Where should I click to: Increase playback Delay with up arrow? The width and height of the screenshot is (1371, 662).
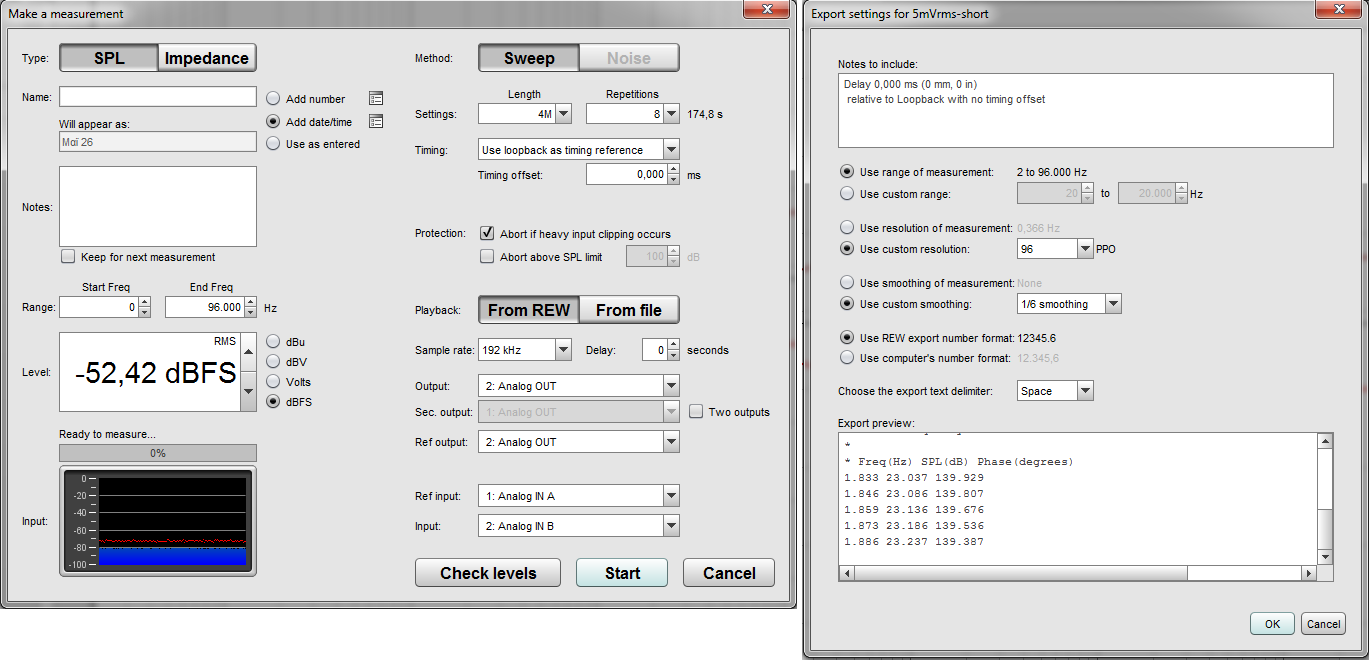tap(675, 345)
